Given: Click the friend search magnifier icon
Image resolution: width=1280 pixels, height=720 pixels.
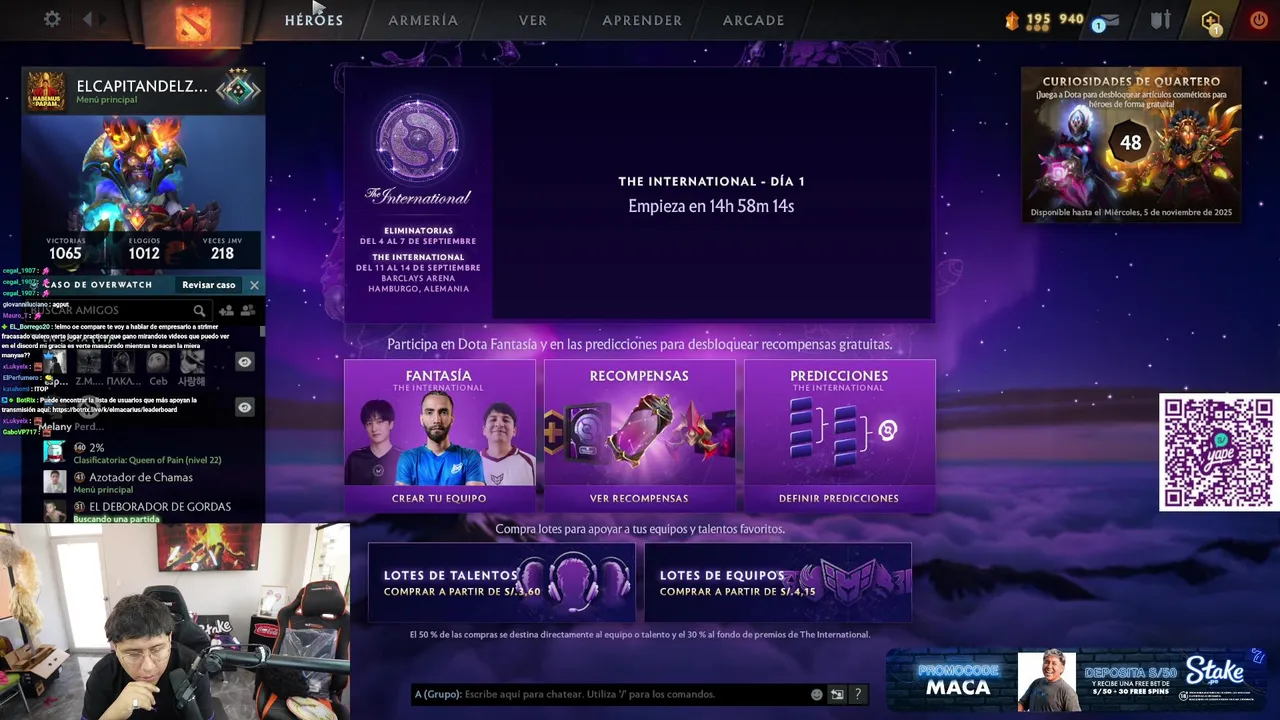Looking at the screenshot, I should pos(199,311).
